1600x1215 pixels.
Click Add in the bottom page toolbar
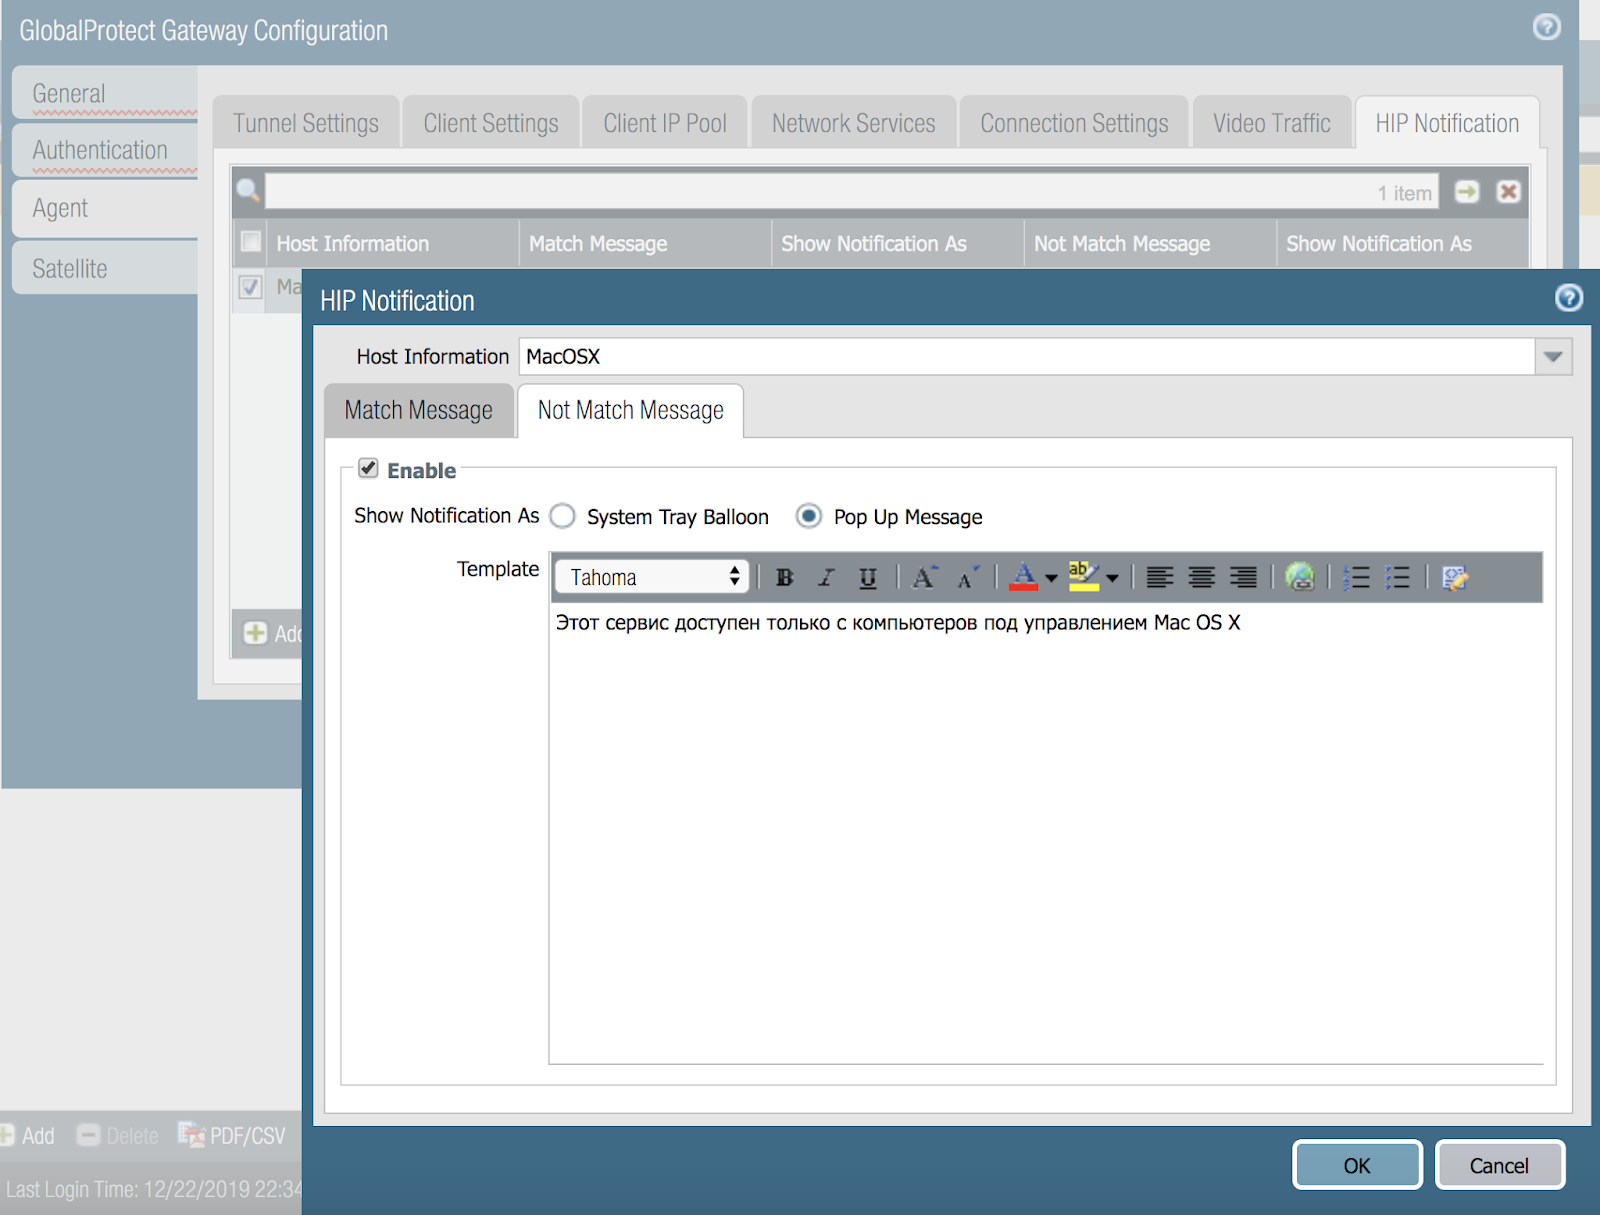pyautogui.click(x=28, y=1136)
